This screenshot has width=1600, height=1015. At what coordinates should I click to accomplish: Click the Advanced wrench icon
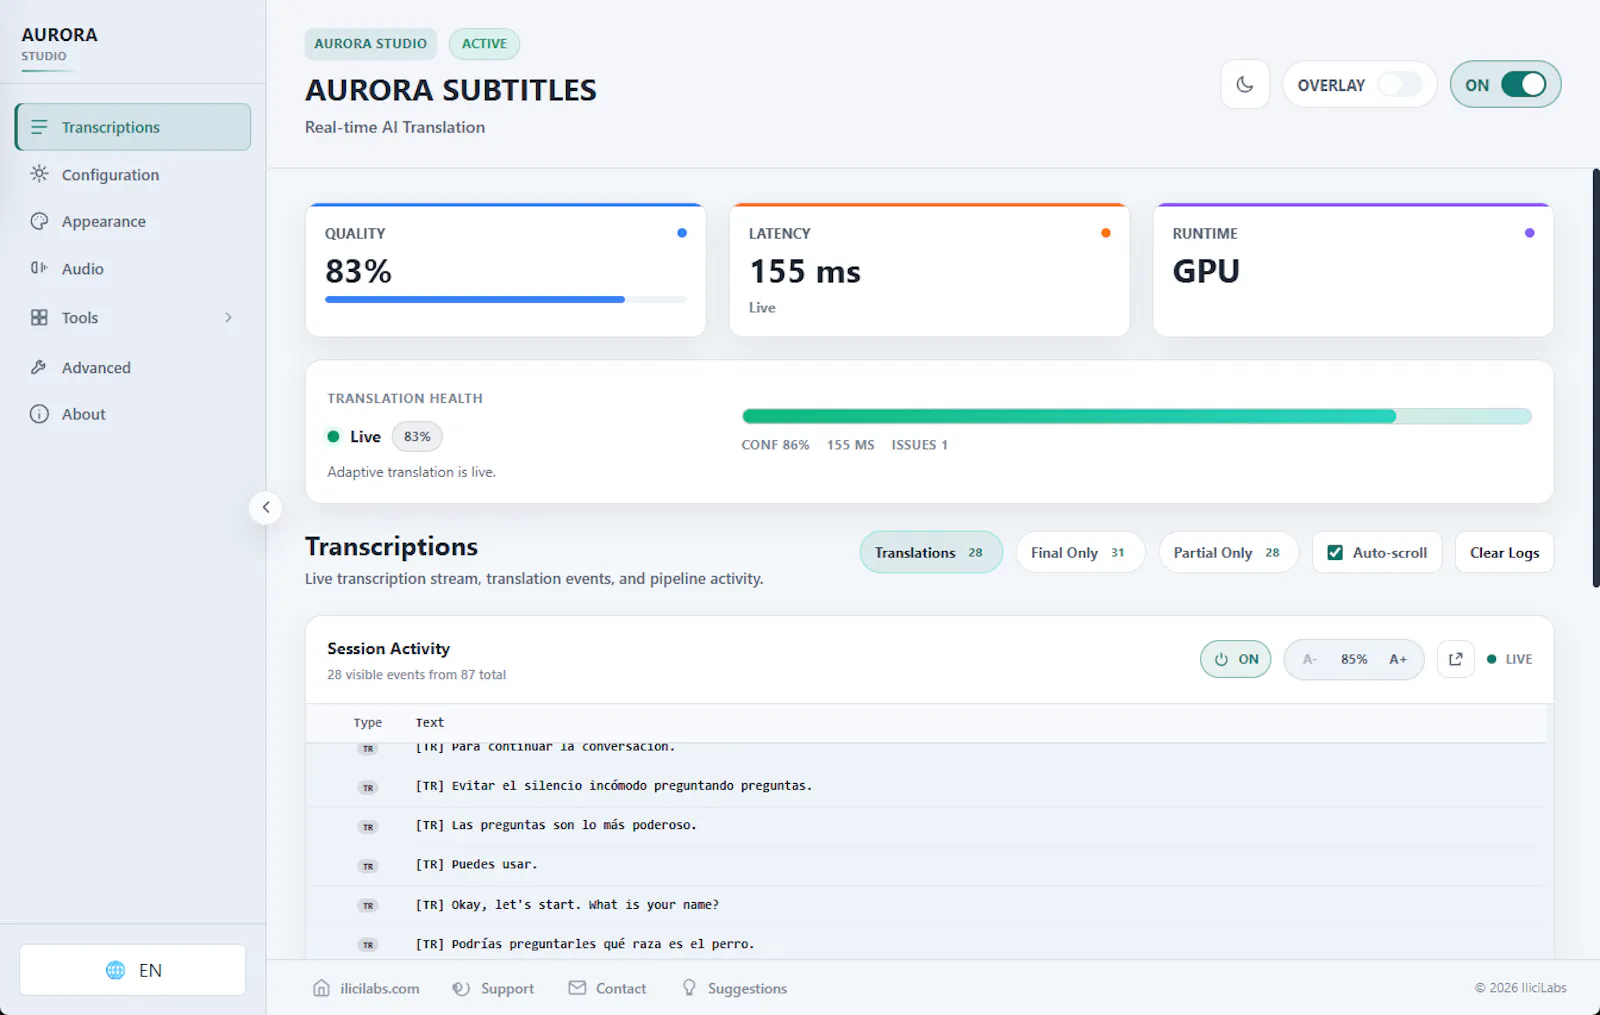coord(39,367)
